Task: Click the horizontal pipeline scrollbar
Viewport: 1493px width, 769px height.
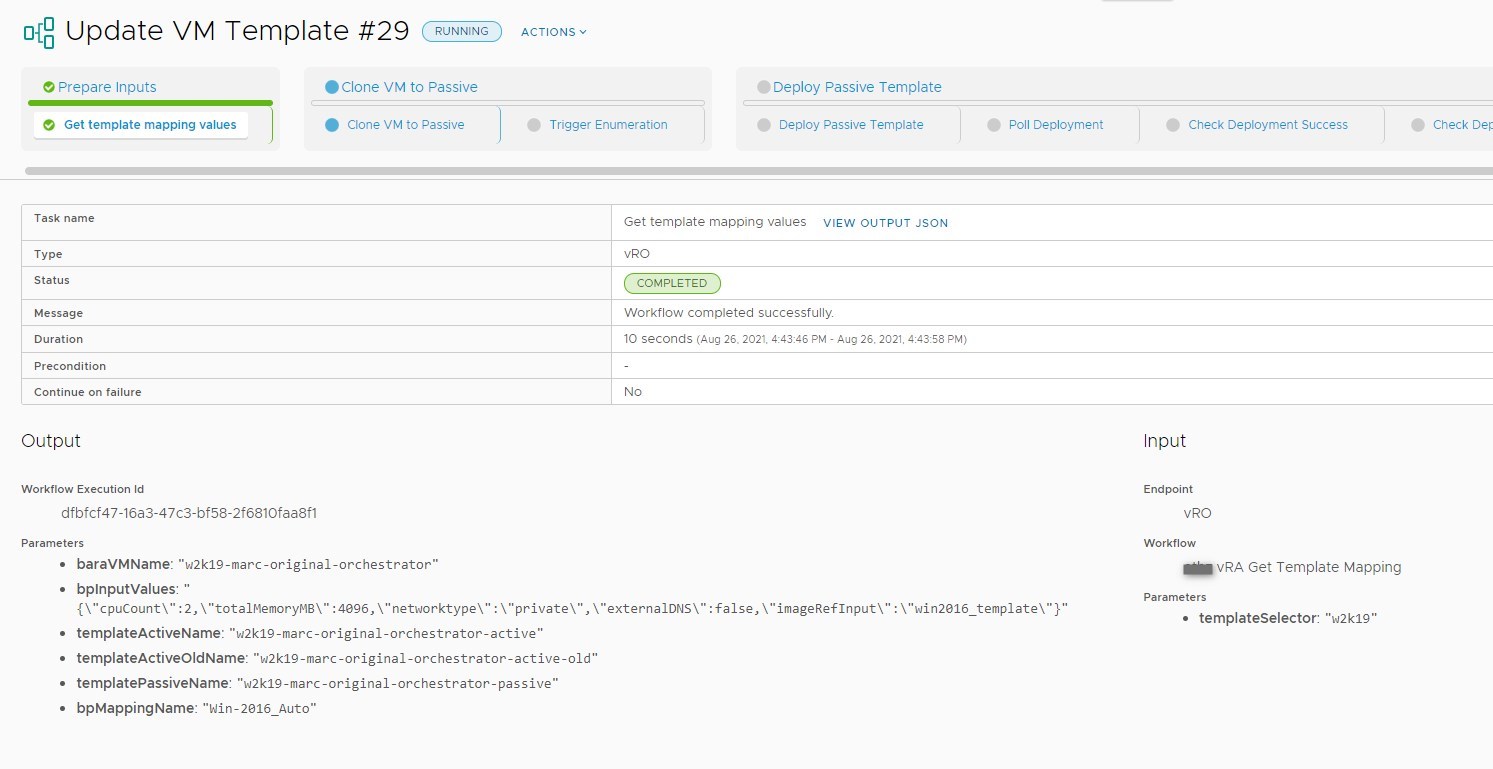Action: tap(700, 171)
